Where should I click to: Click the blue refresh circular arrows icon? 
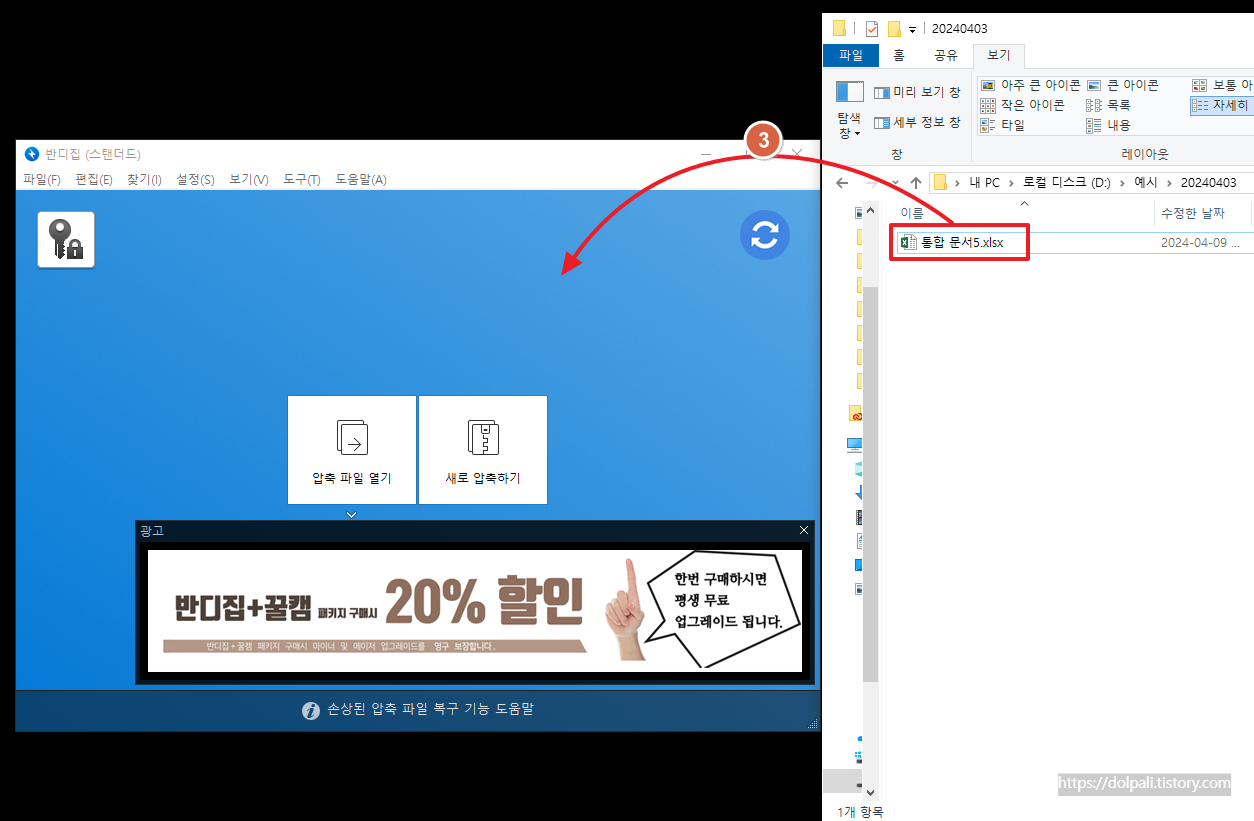pos(765,235)
